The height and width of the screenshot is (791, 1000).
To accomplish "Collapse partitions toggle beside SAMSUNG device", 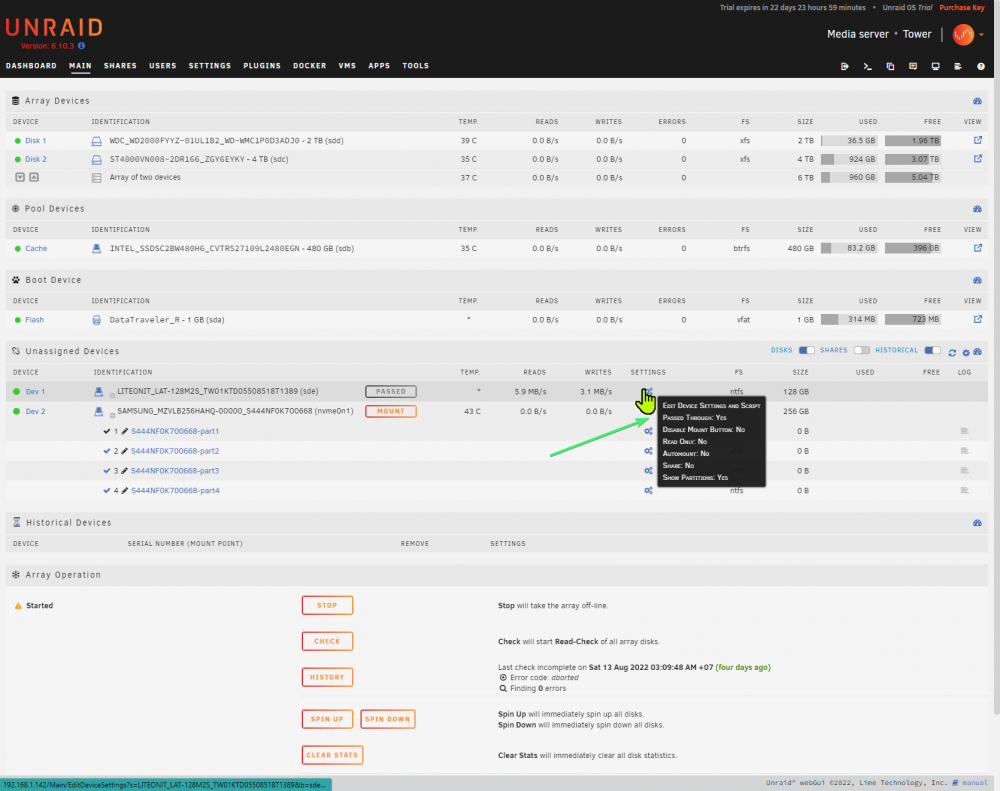I will click(x=112, y=415).
